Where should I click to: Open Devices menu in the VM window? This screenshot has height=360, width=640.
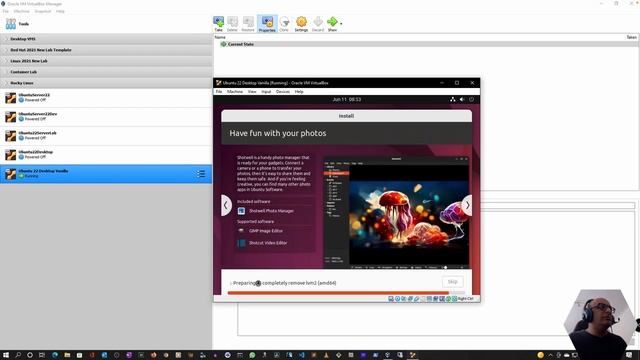pos(283,92)
